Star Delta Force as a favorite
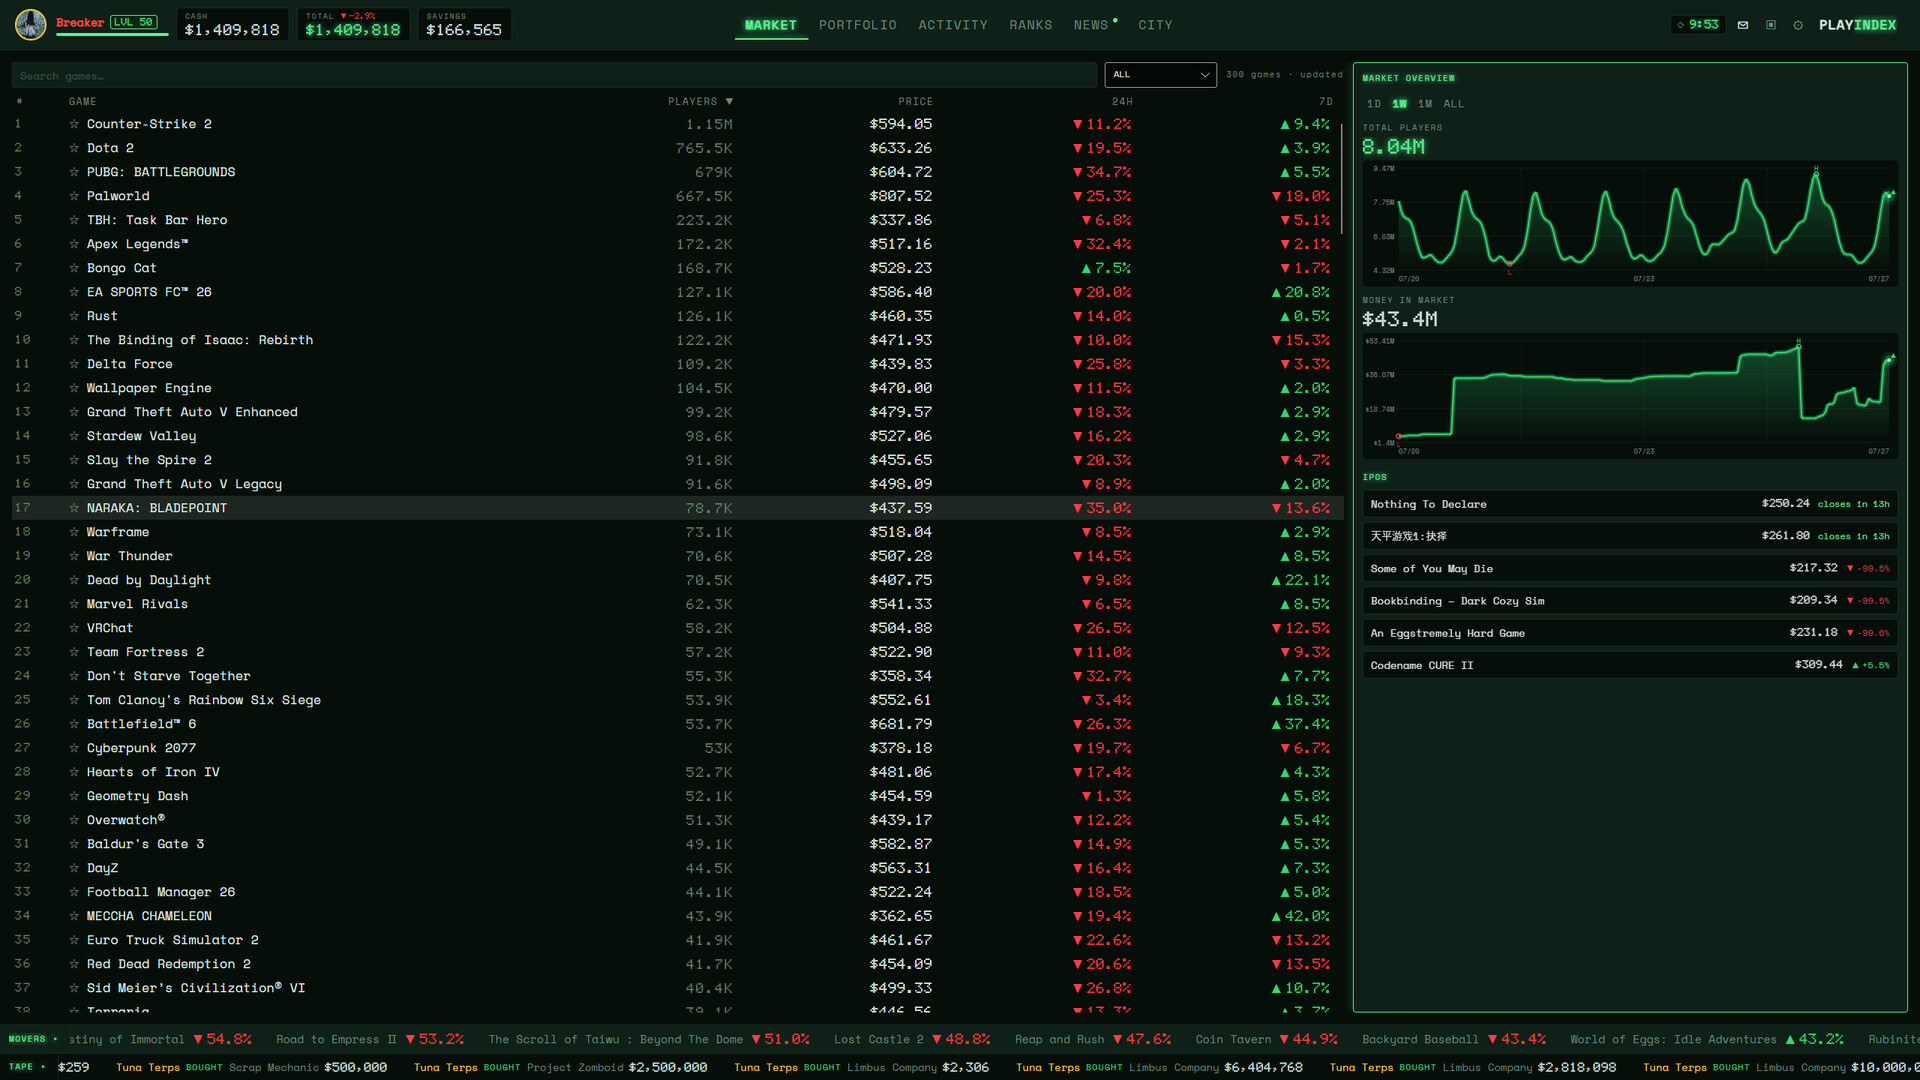This screenshot has width=1920, height=1080. tap(74, 364)
